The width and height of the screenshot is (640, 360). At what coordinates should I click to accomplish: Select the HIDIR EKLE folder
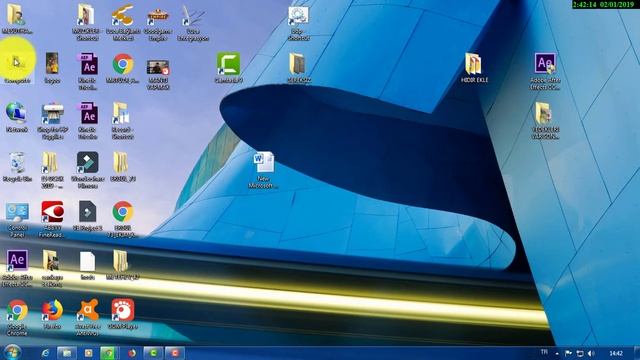(474, 64)
